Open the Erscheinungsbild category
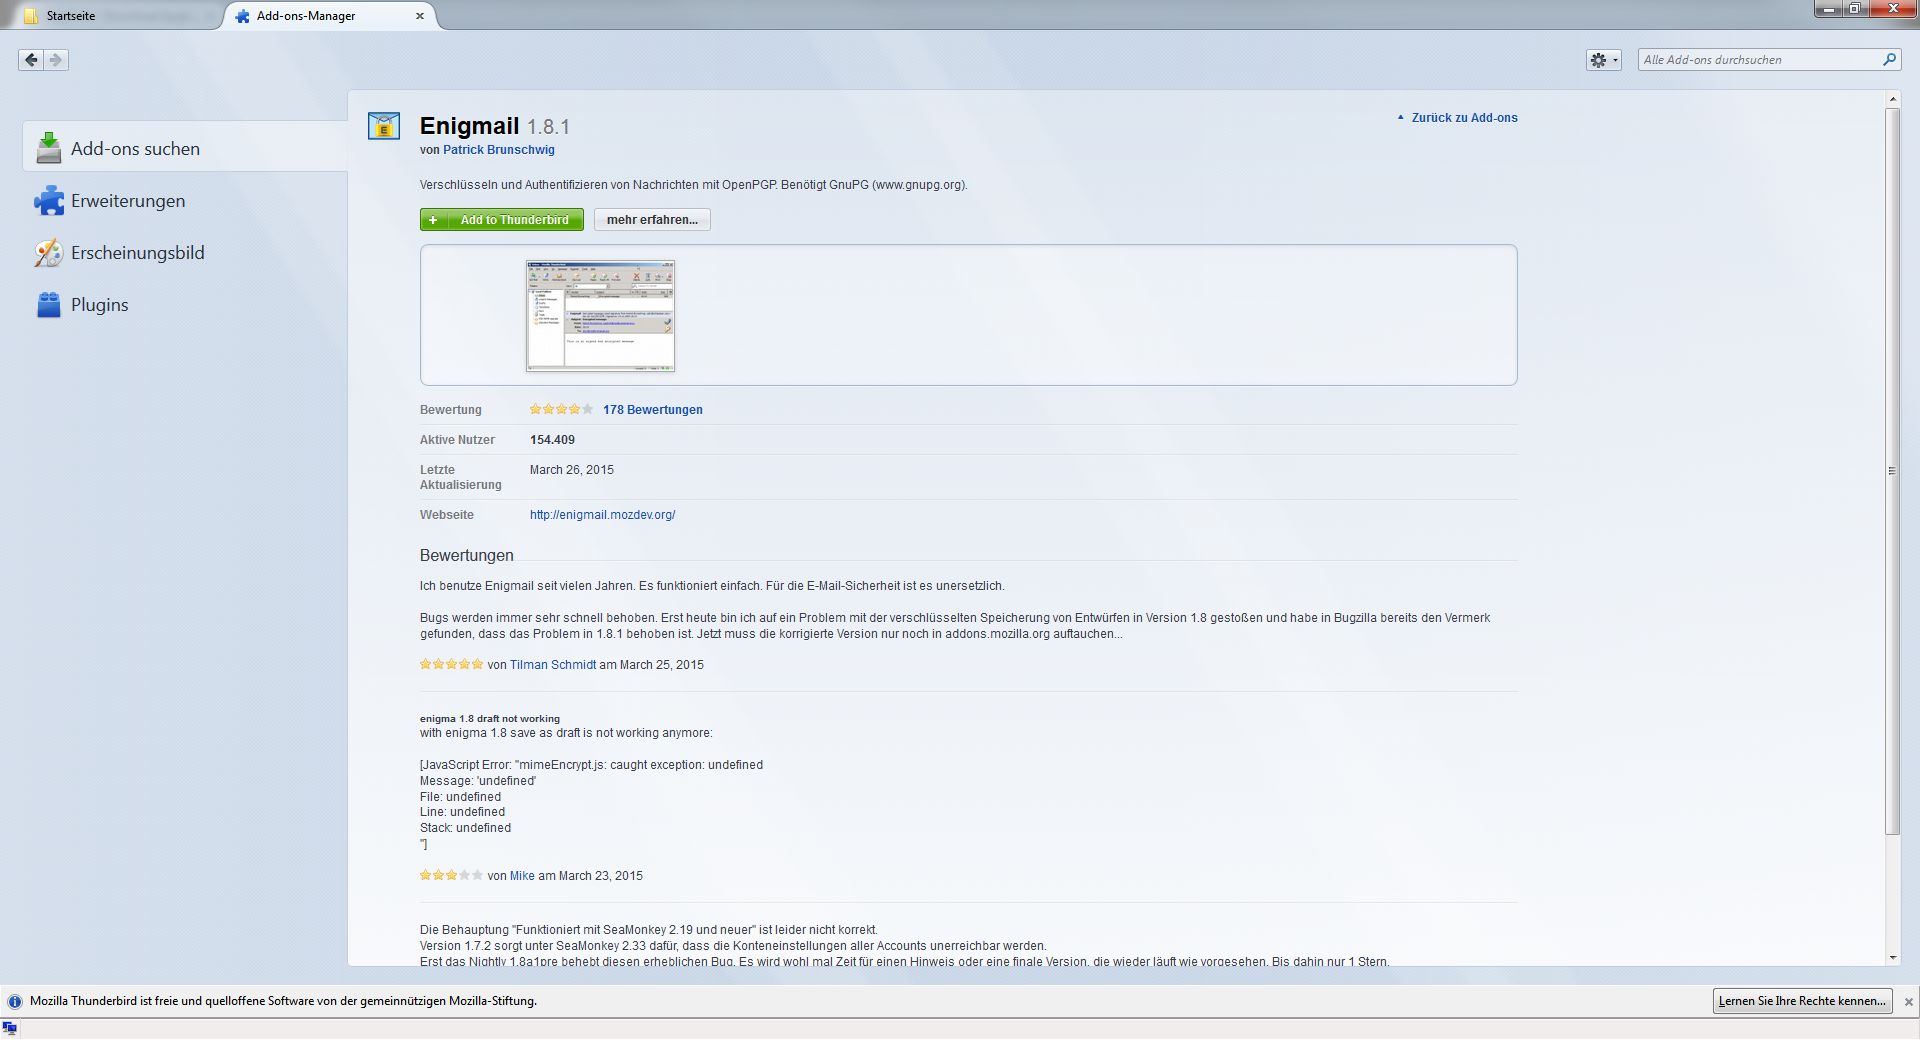The image size is (1920, 1040). click(x=137, y=253)
